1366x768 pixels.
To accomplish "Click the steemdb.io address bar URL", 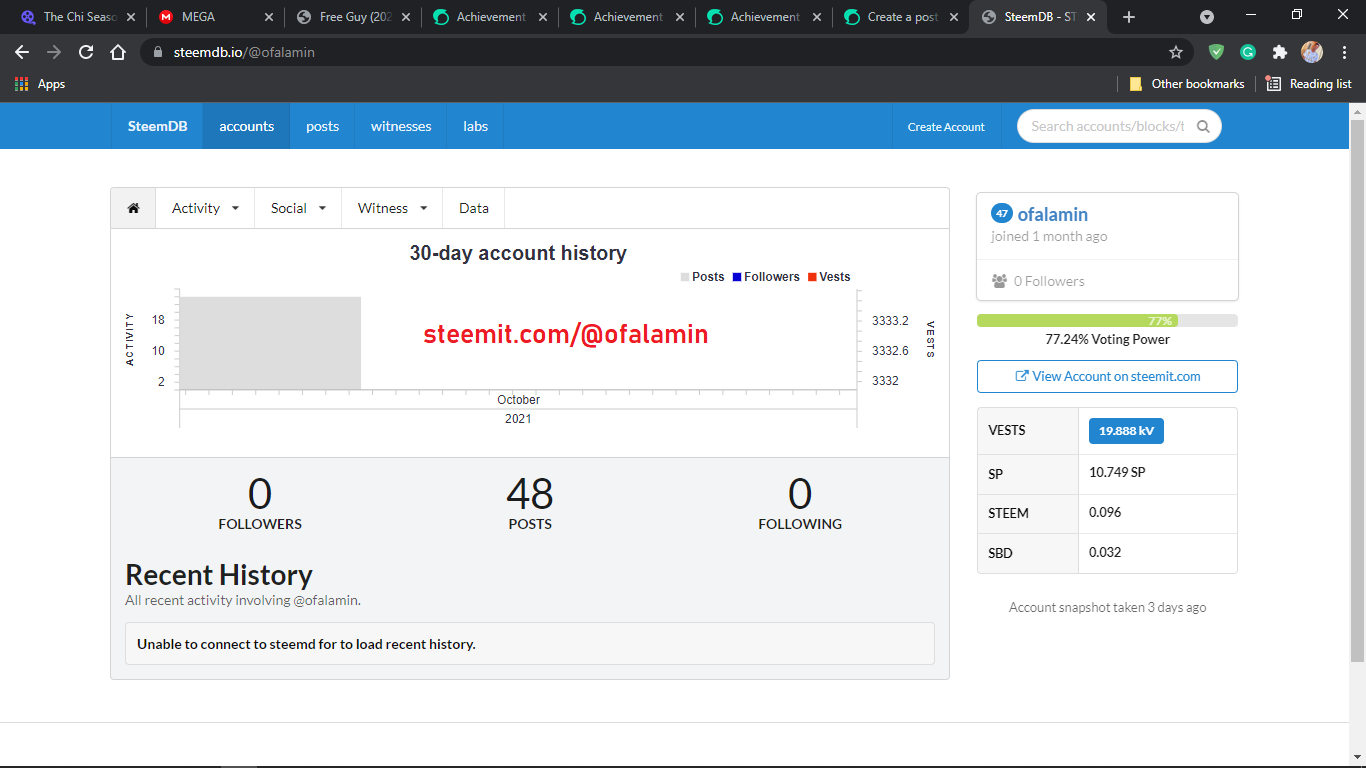I will coord(244,52).
